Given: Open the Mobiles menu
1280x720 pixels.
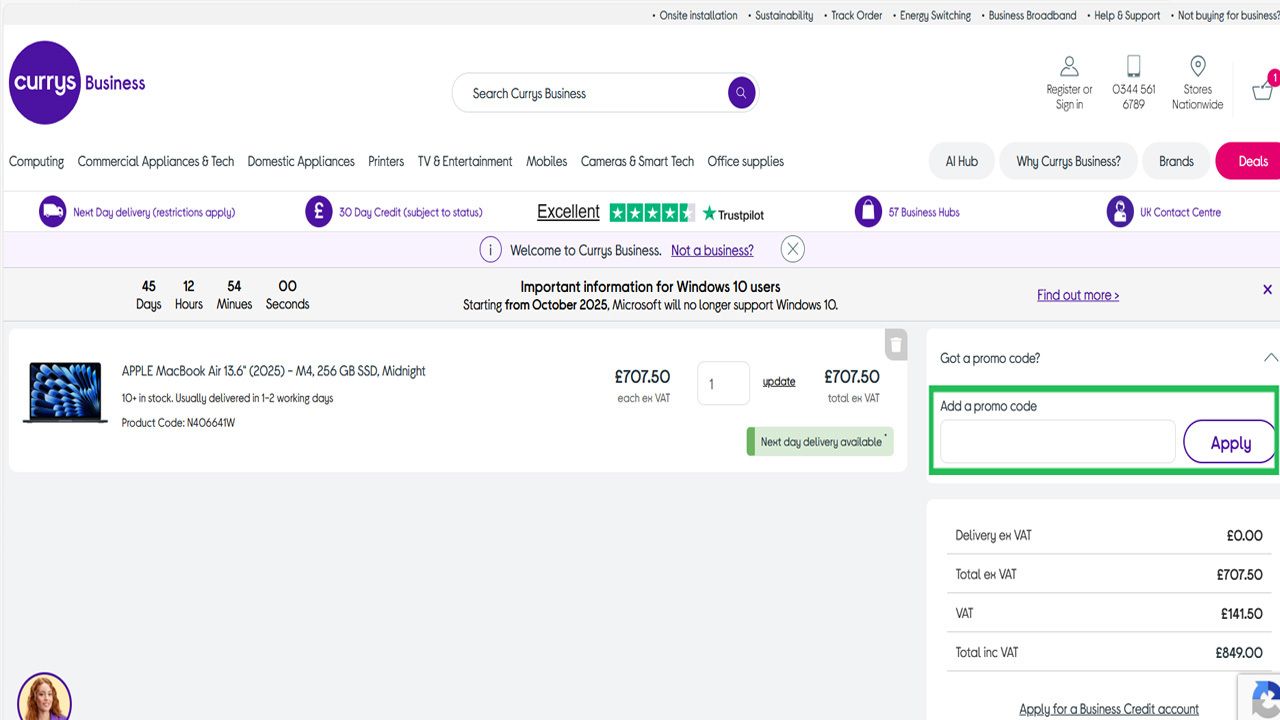Looking at the screenshot, I should 547,161.
